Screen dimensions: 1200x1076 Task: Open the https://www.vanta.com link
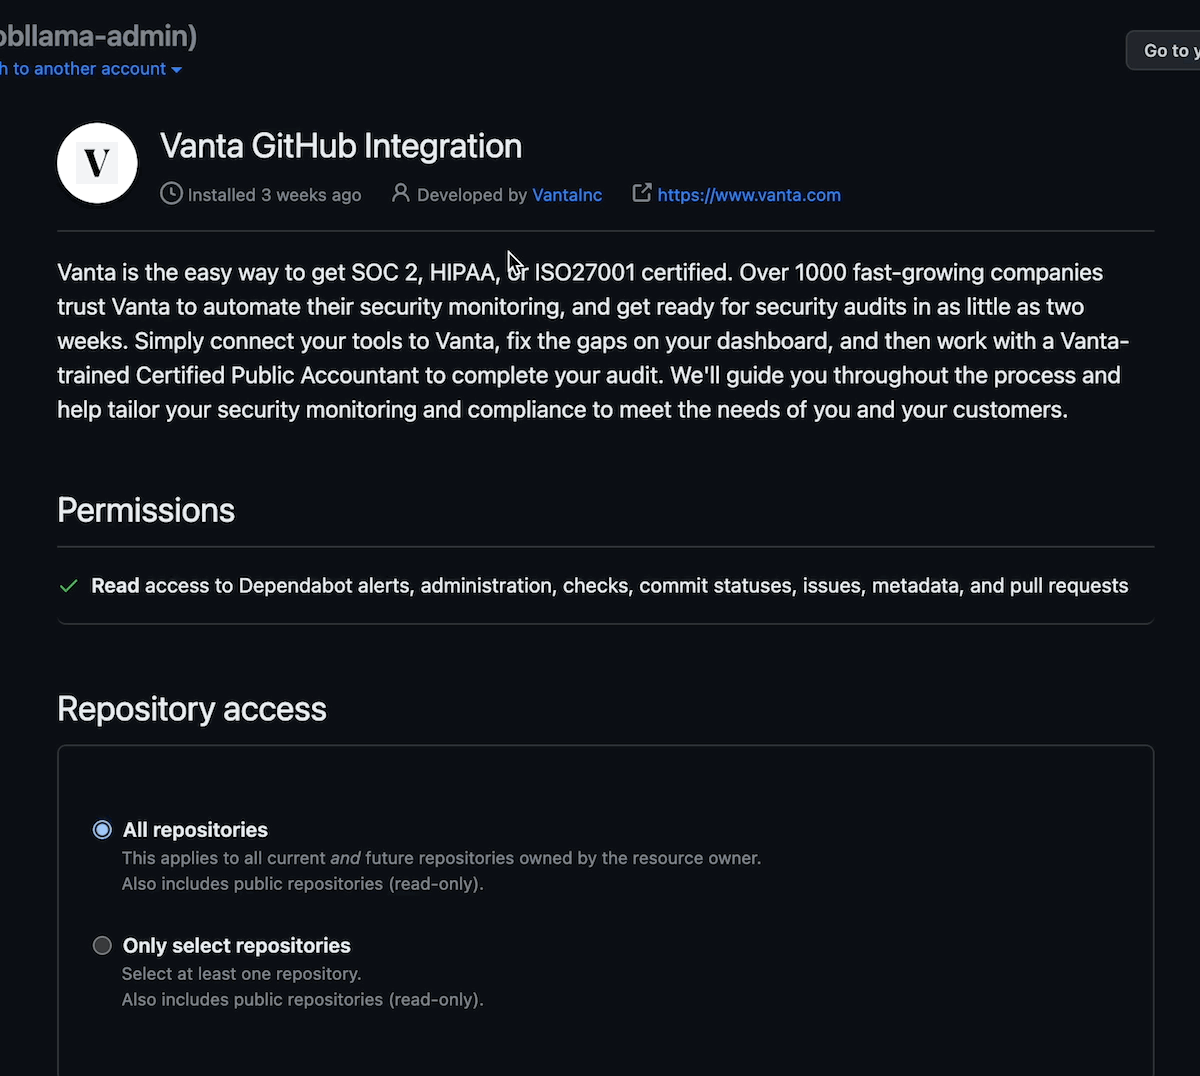click(749, 195)
